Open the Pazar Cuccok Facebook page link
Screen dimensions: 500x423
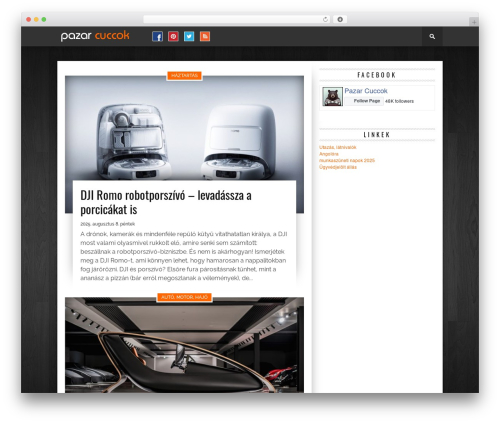[366, 91]
